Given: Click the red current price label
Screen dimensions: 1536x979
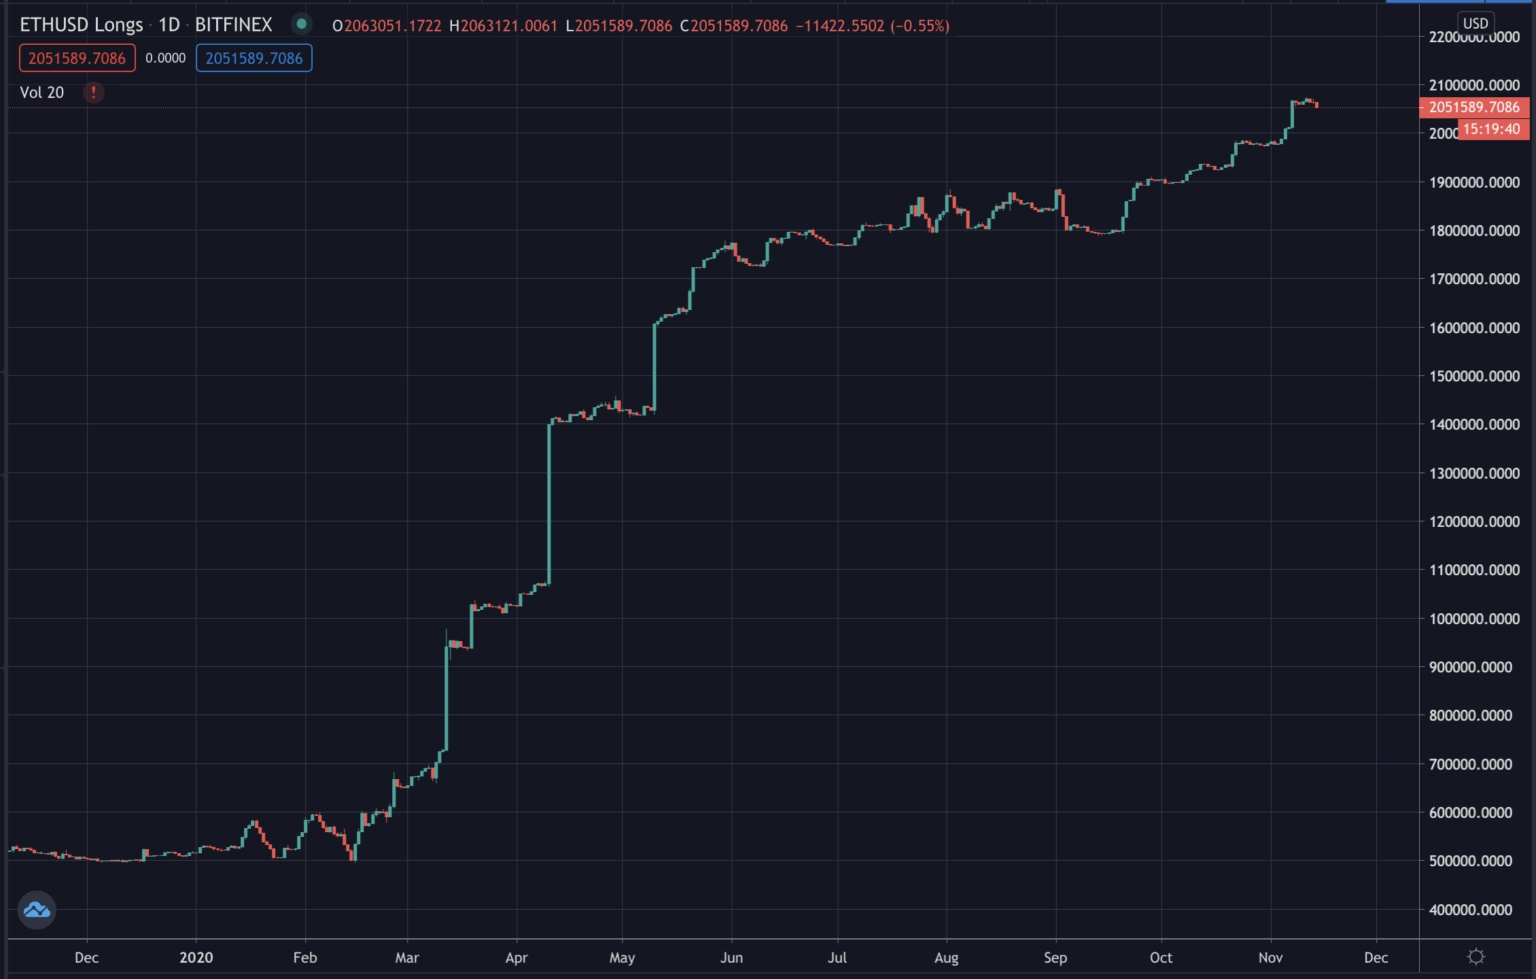Looking at the screenshot, I should (1474, 107).
